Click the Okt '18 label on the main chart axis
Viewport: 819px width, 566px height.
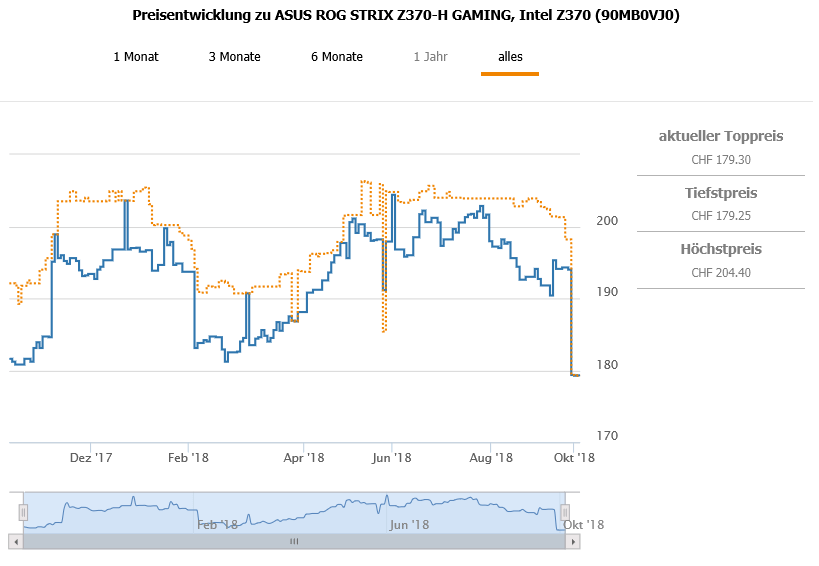[x=574, y=458]
